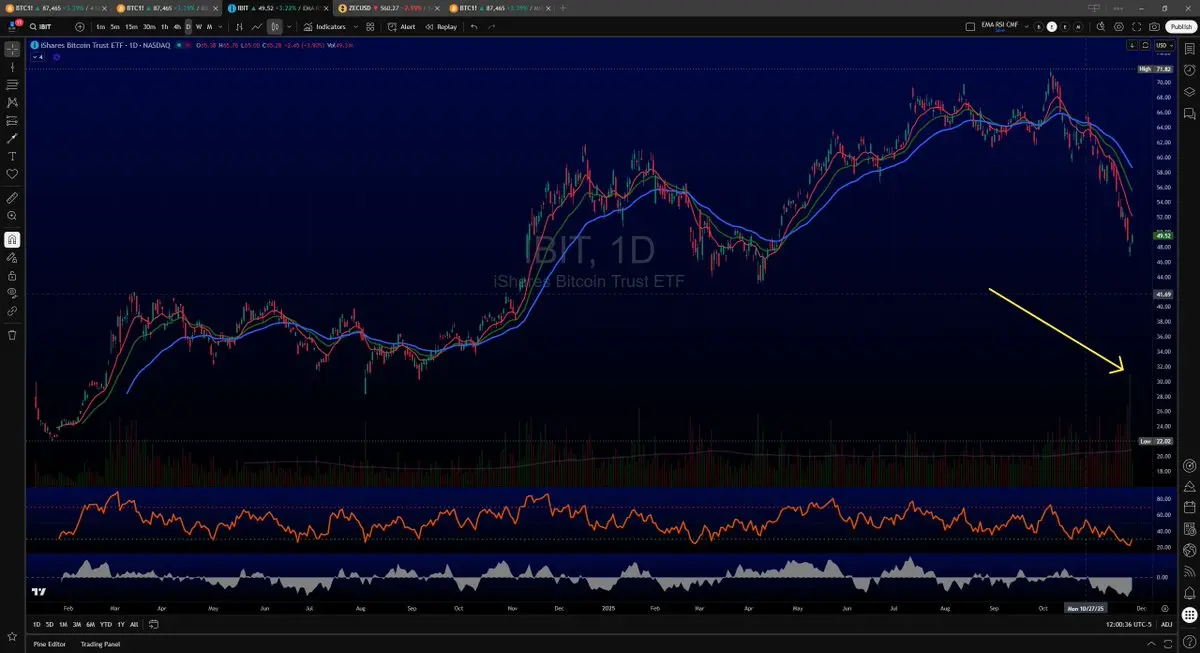The image size is (1200, 653).
Task: Toggle lock all drawings
Action: (12, 275)
